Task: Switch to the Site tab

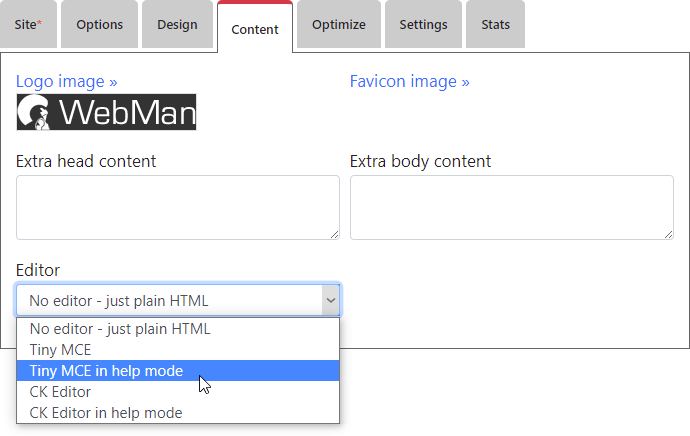Action: coord(29,24)
